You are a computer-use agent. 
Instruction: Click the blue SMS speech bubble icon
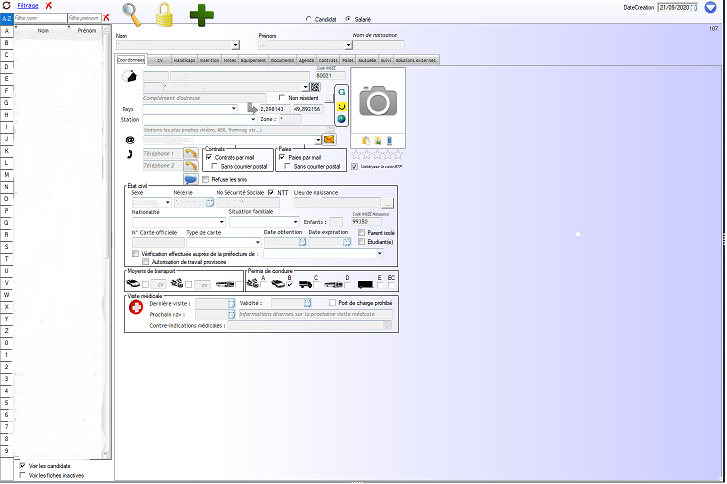click(190, 179)
